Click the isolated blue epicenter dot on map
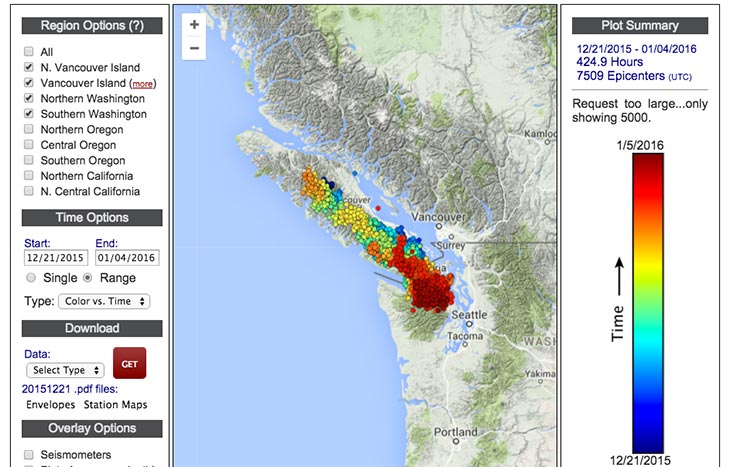This screenshot has height=467, width=730. tap(355, 173)
